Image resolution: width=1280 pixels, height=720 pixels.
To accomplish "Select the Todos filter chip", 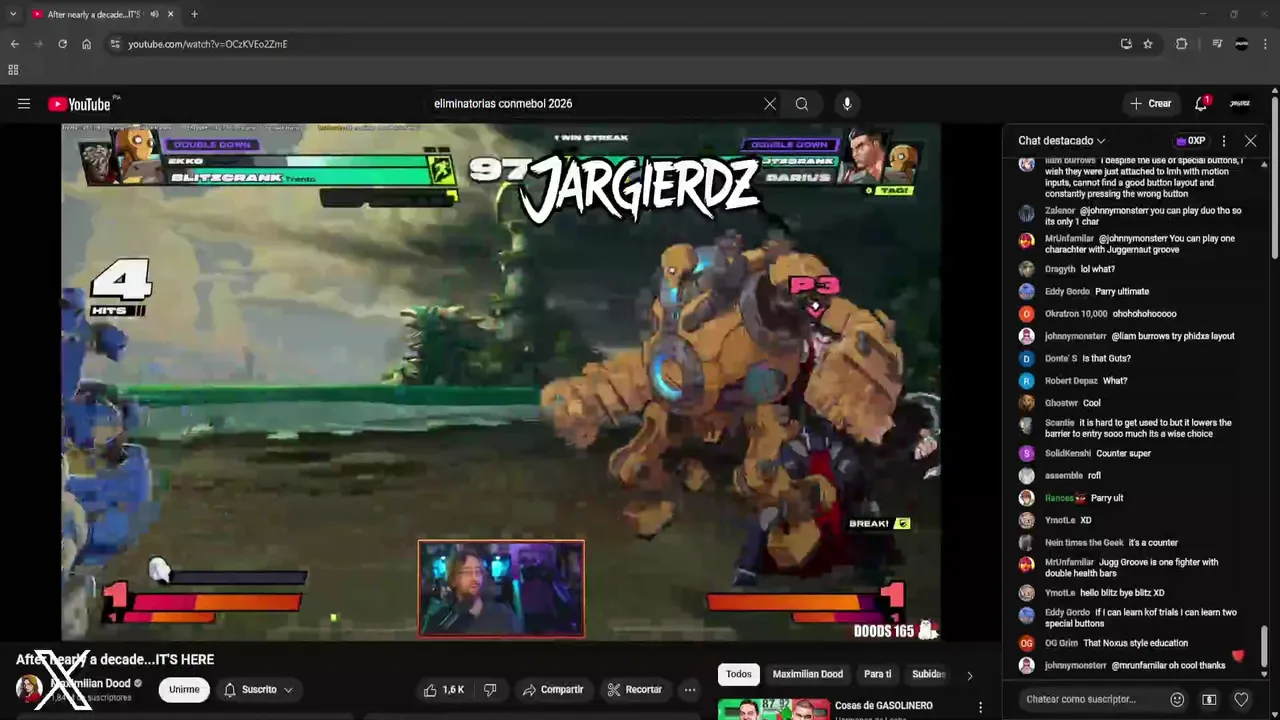I will click(739, 675).
